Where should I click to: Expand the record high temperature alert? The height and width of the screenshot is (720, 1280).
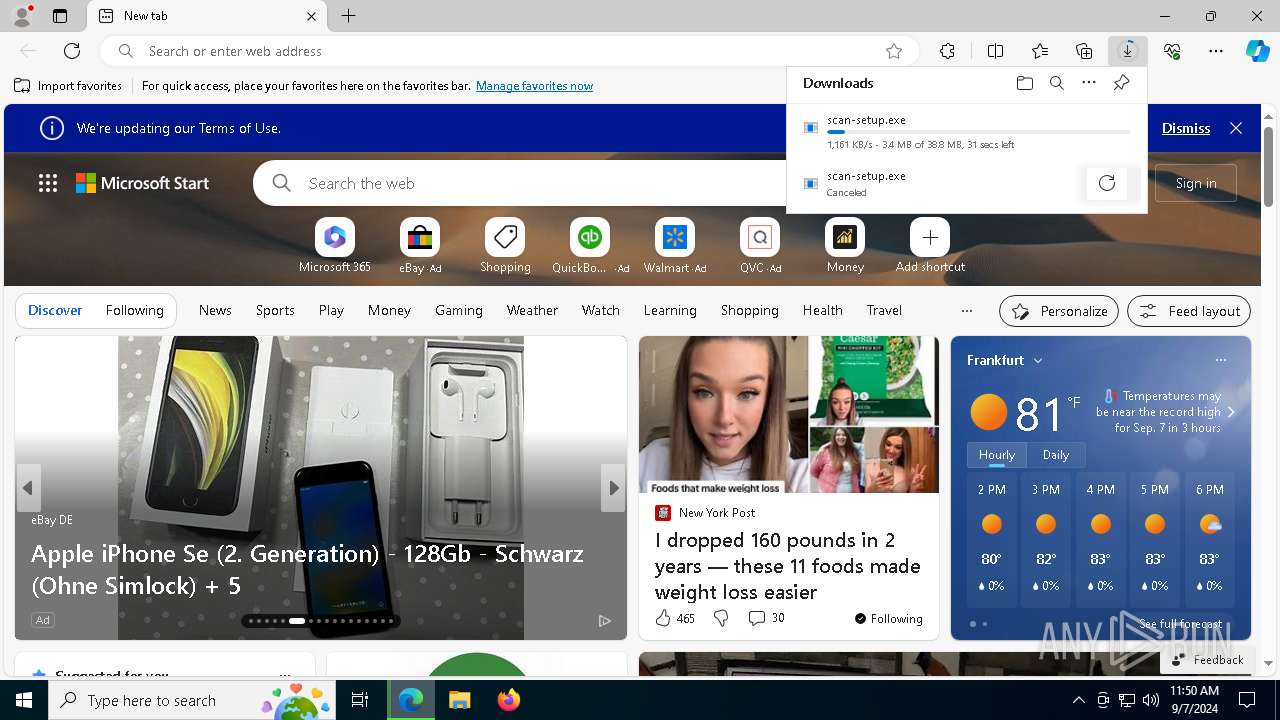(x=1231, y=412)
